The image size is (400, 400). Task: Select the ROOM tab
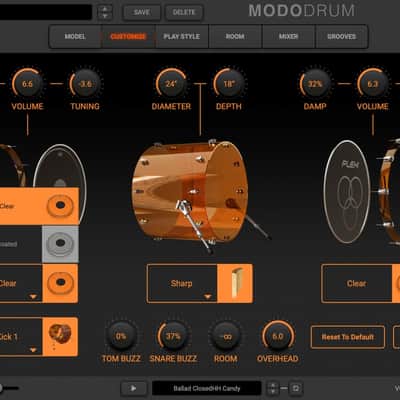pos(235,37)
